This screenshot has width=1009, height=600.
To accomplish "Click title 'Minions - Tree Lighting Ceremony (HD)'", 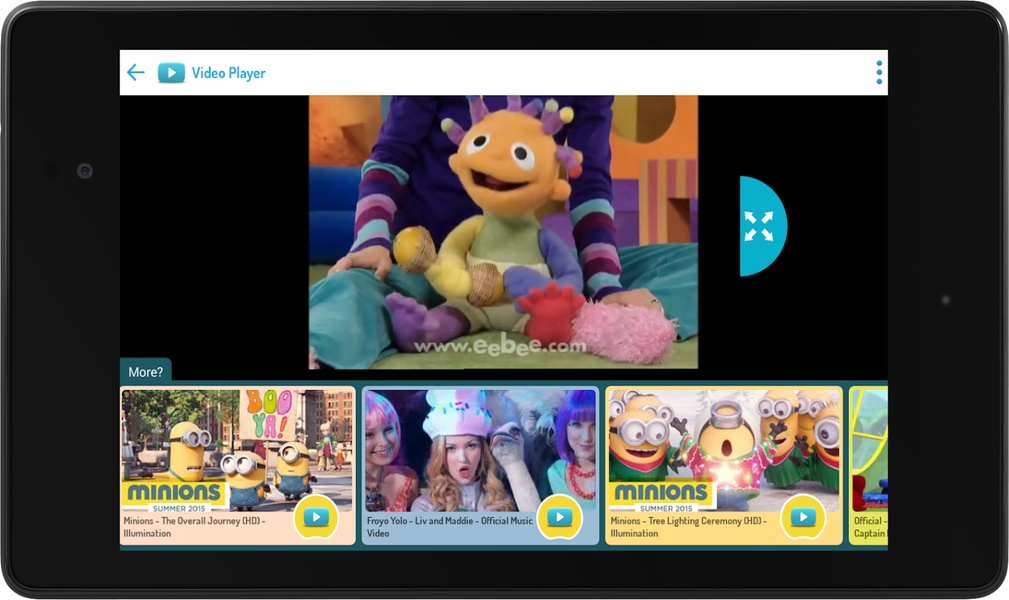I will click(689, 521).
